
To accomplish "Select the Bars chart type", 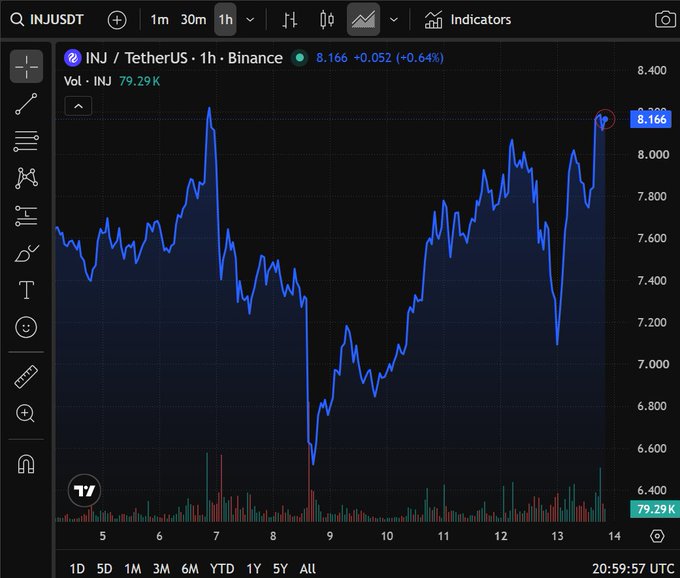I will tap(289, 20).
